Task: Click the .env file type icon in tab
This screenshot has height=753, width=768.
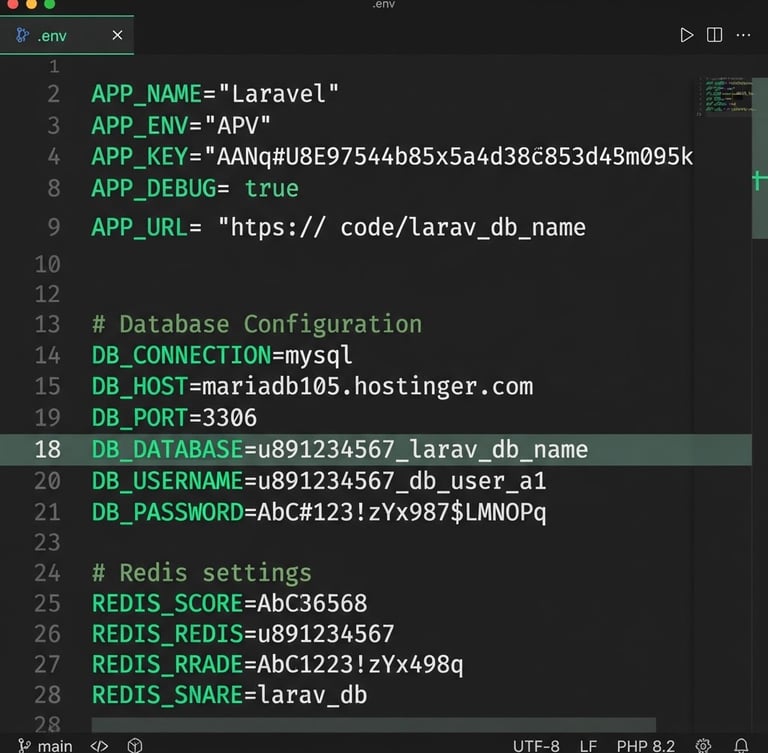Action: pos(22,35)
